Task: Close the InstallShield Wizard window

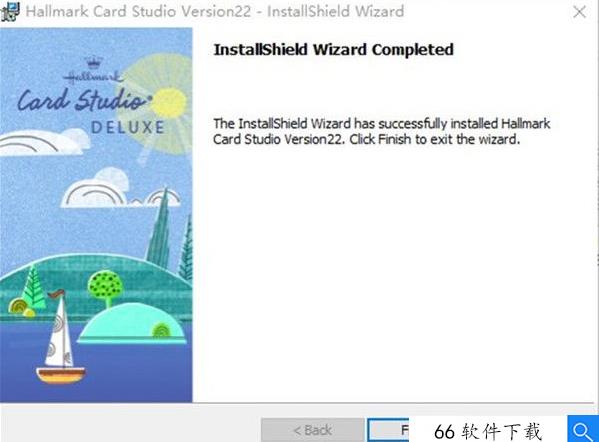Action: pos(580,12)
